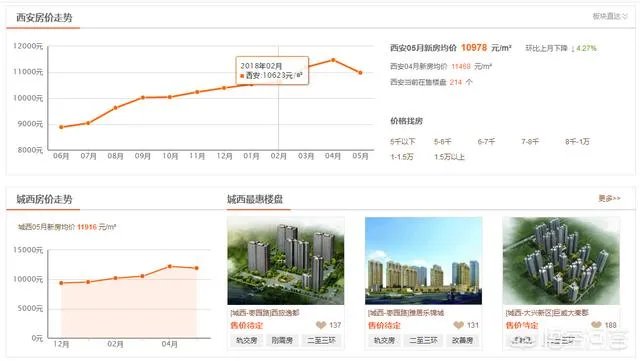Select the 城西房价走势 tab header
The height and width of the screenshot is (361, 640).
point(44,199)
